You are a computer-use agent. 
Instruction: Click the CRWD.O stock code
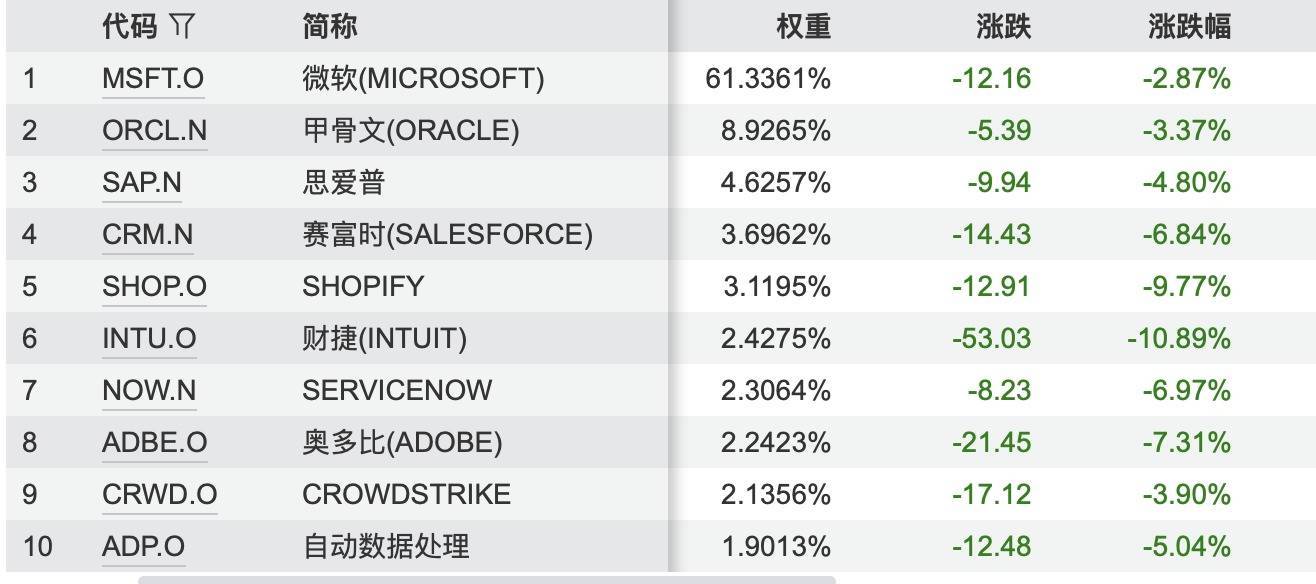pyautogui.click(x=159, y=495)
